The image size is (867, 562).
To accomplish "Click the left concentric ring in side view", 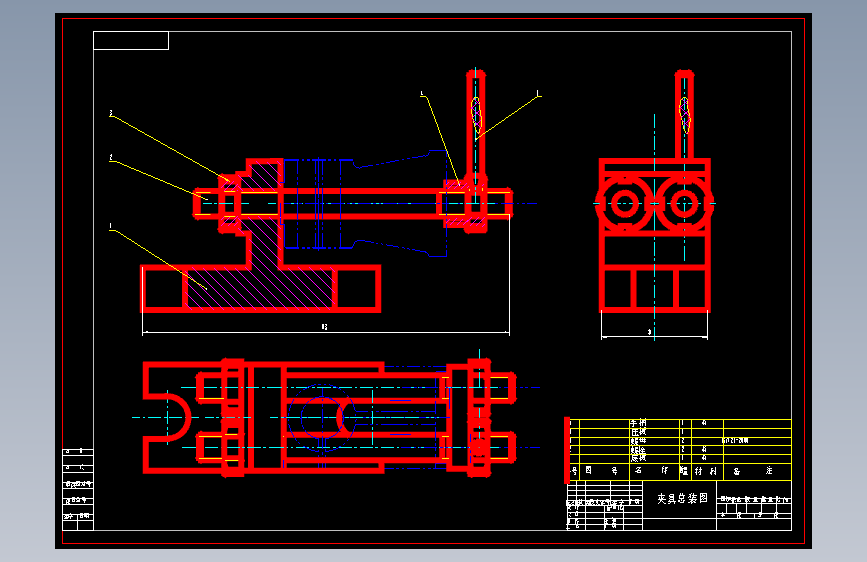I will [x=625, y=204].
